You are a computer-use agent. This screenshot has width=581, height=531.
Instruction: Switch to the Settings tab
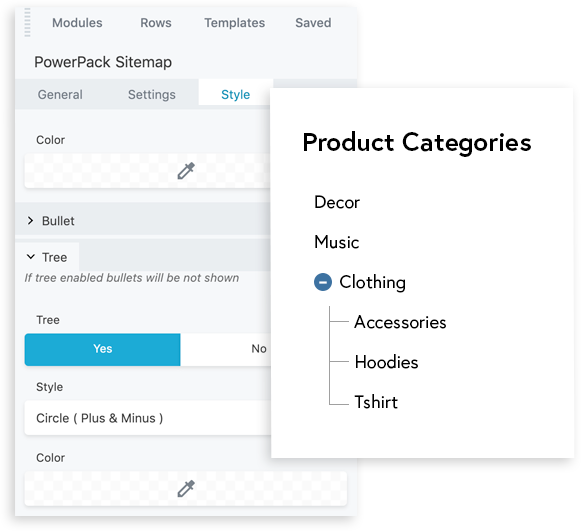tap(152, 94)
